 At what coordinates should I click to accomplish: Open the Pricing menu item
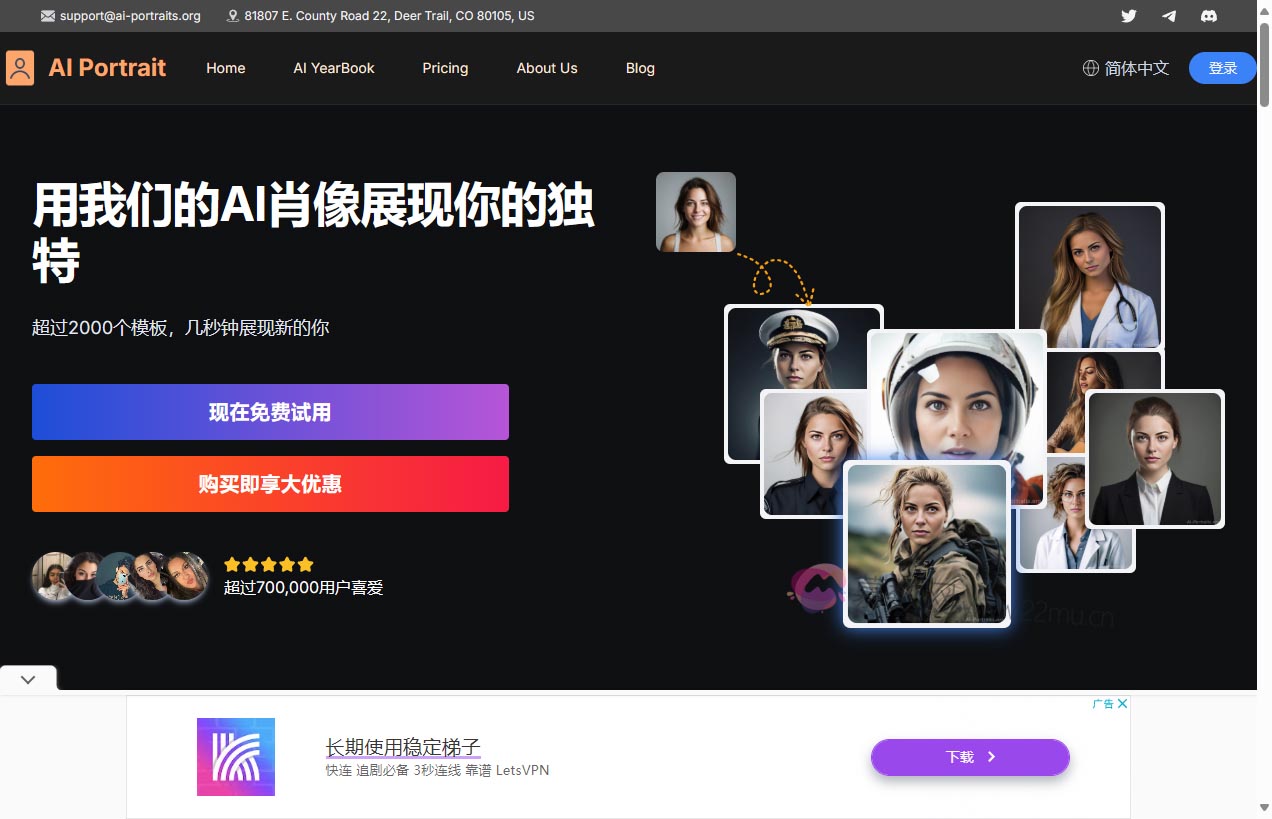tap(445, 68)
